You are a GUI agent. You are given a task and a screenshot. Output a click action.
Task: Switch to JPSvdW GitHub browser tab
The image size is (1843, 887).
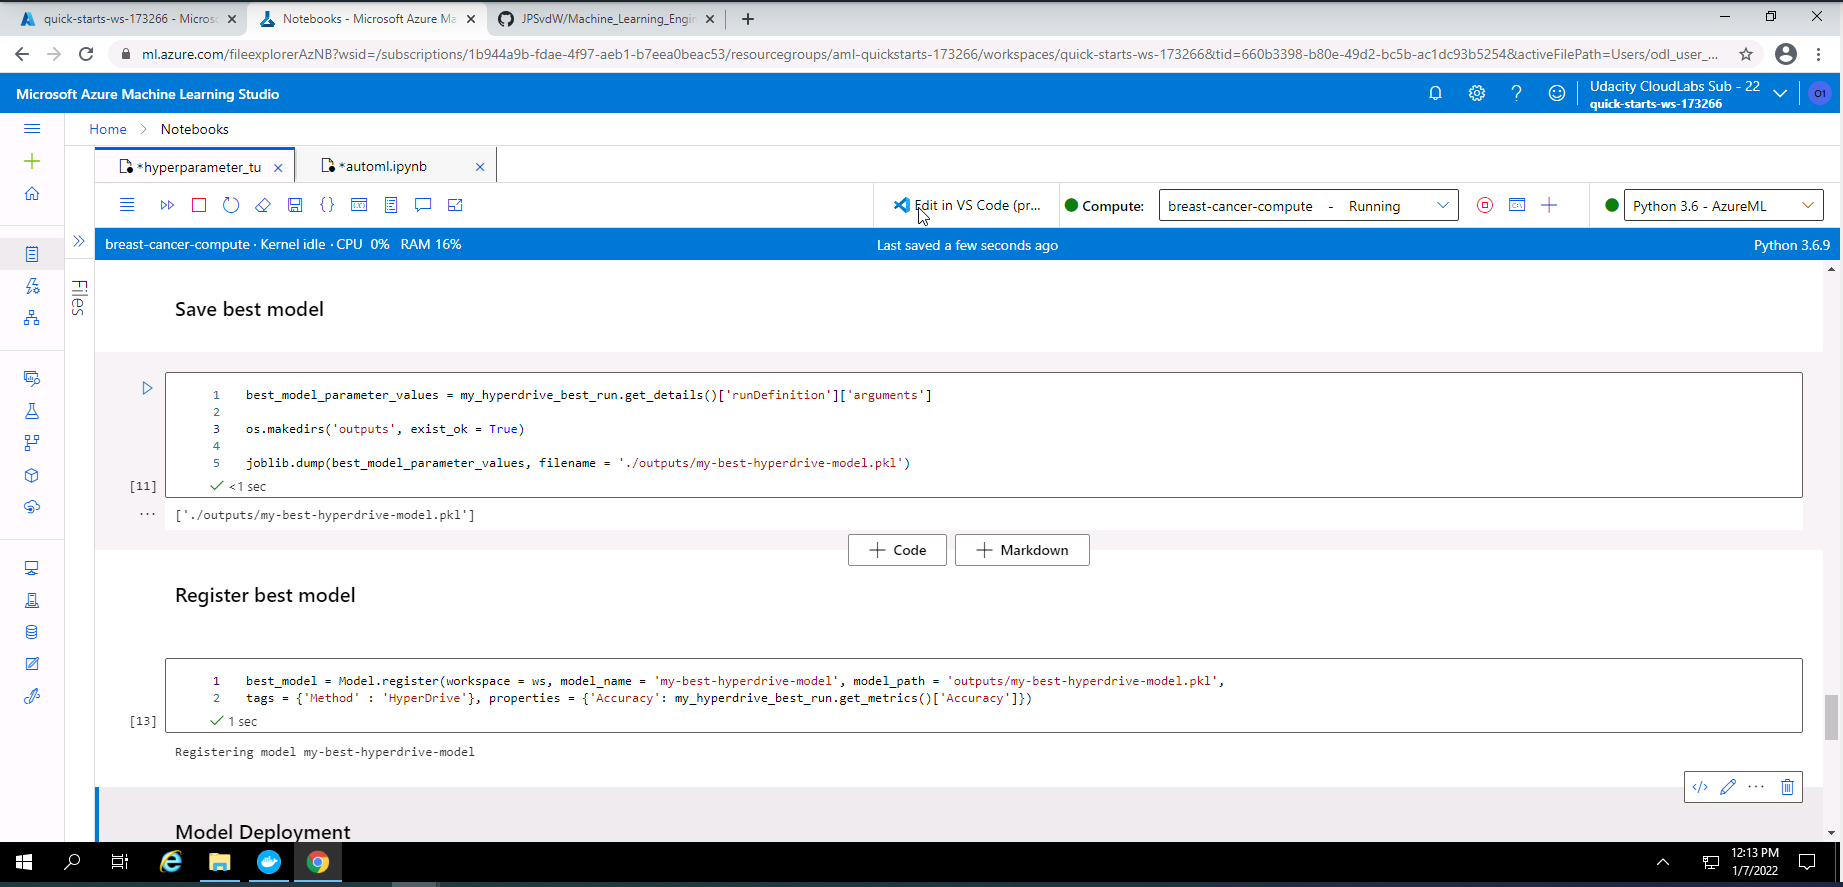point(606,19)
